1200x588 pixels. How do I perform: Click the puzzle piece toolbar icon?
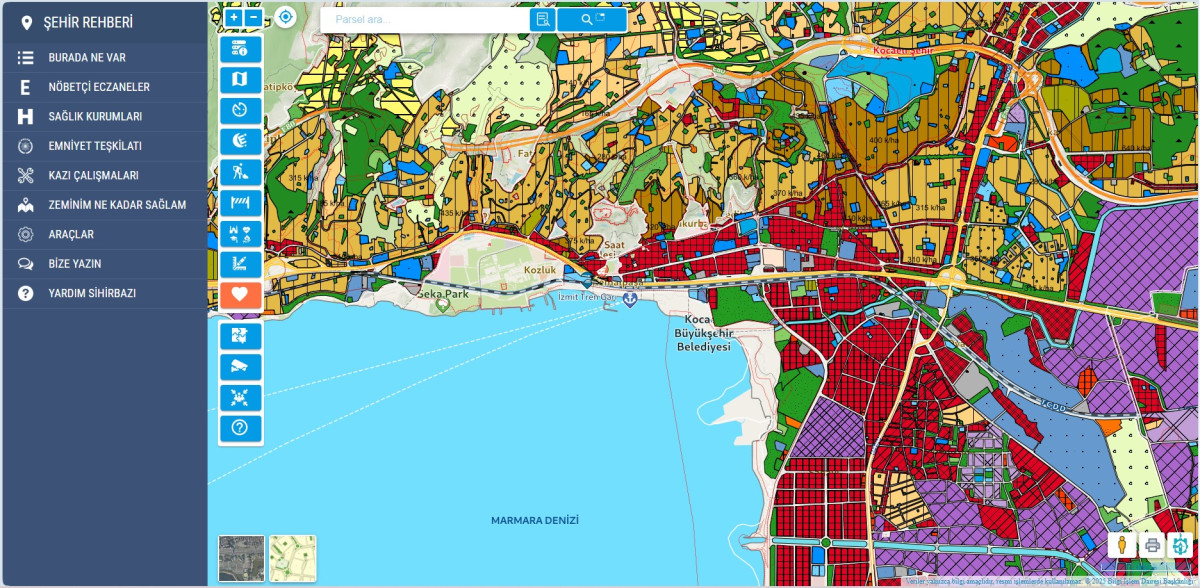point(240,335)
